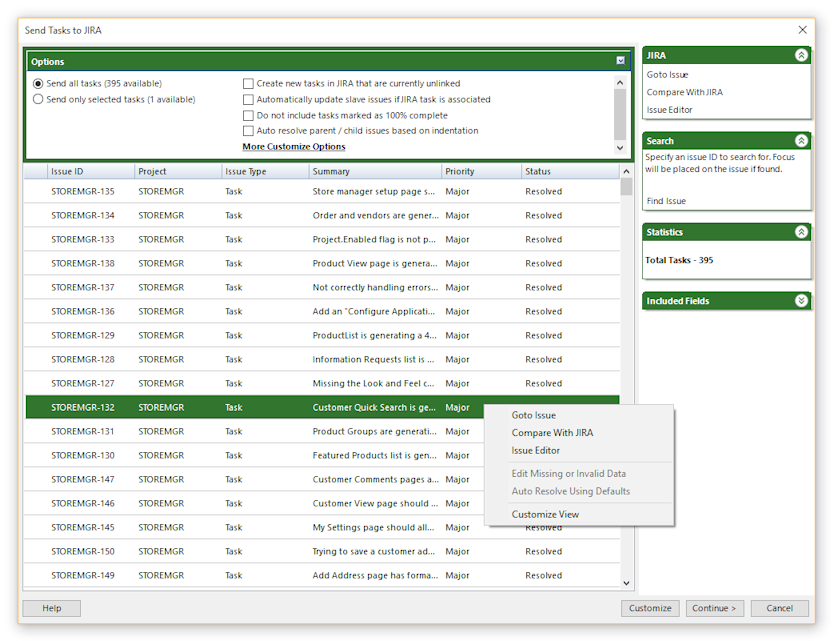838x641 pixels.
Task: Sort by Priority column header
Action: (482, 172)
